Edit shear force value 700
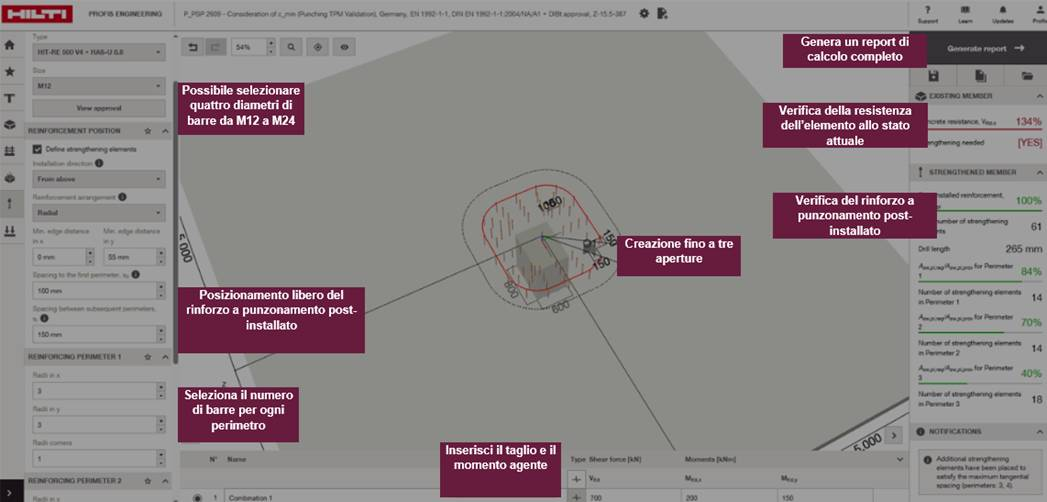The height and width of the screenshot is (502, 1047). (x=633, y=497)
